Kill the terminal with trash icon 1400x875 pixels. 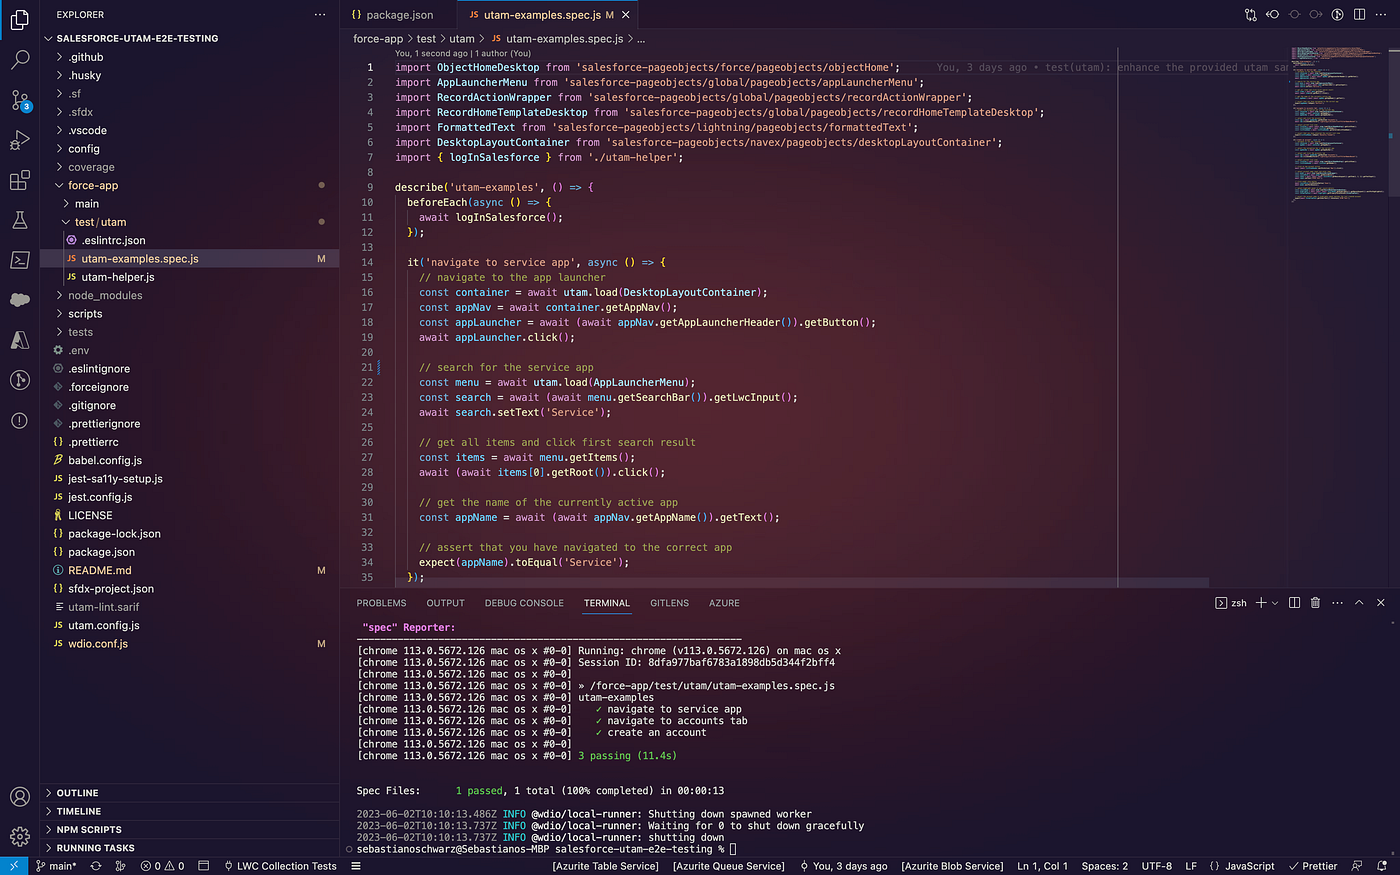click(x=1315, y=603)
